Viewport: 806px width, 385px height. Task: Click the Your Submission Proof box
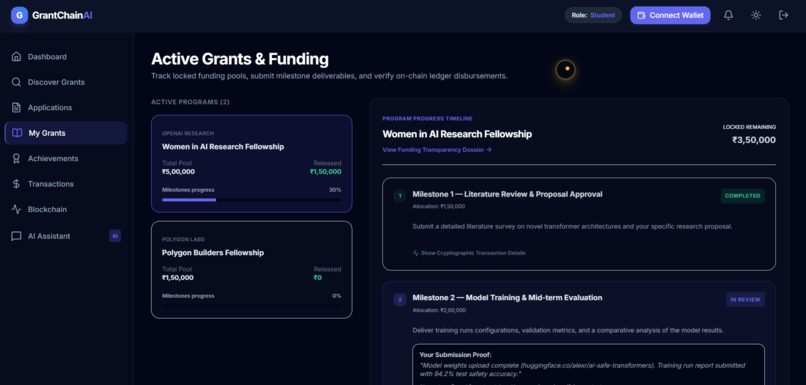click(589, 364)
